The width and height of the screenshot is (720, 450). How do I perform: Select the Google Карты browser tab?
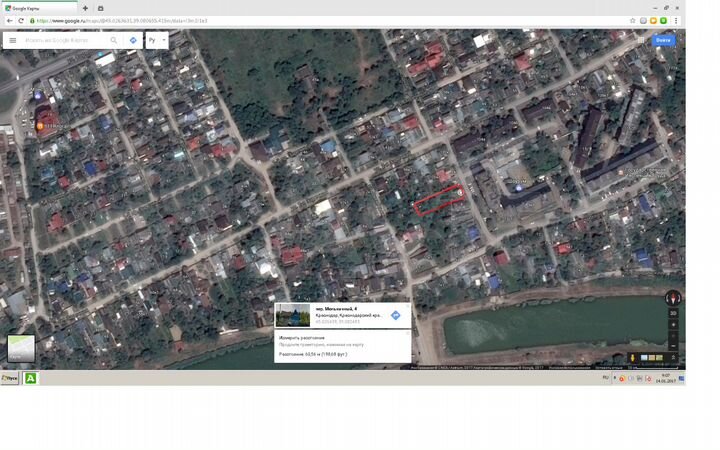[x=40, y=7]
